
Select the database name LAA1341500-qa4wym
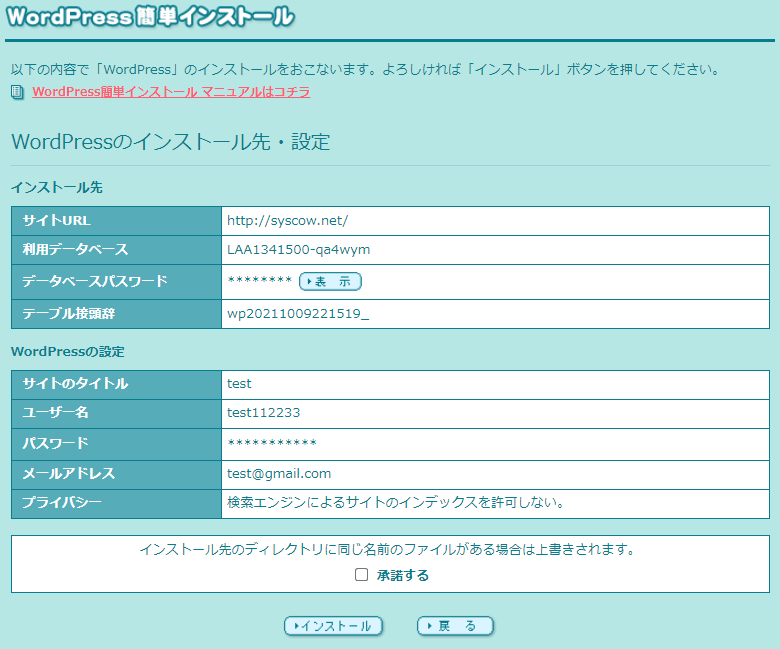pos(298,250)
